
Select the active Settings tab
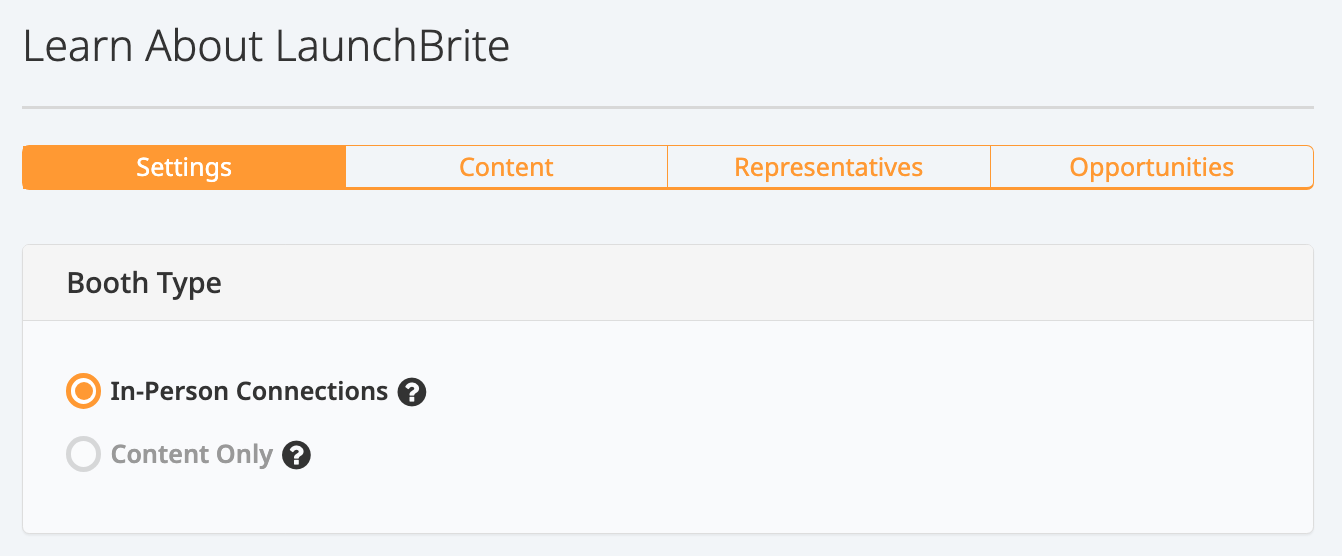pos(184,167)
